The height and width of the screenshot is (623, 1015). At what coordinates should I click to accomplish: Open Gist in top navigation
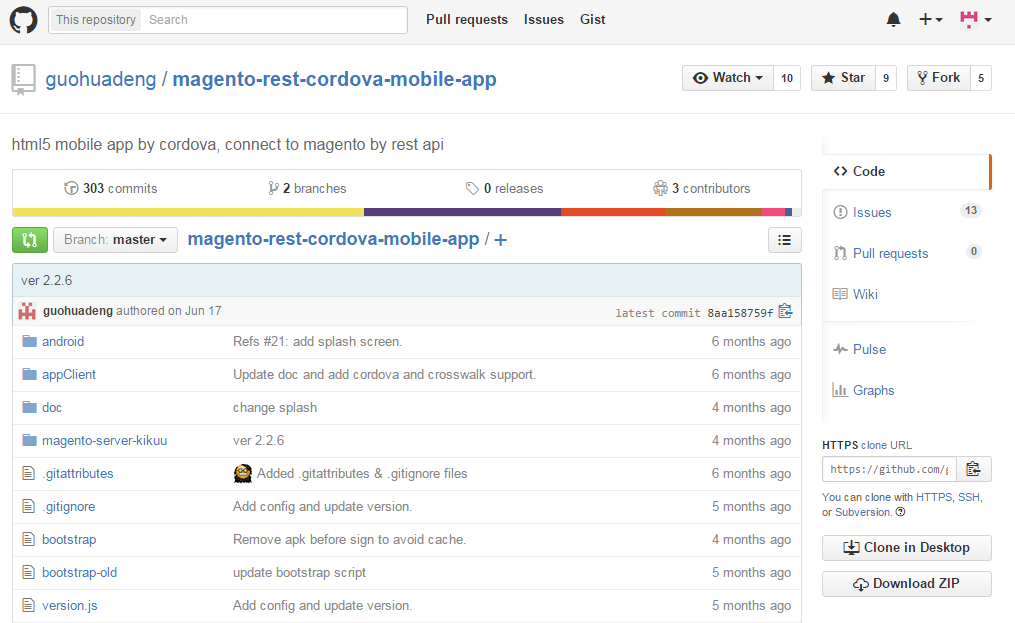click(x=592, y=19)
